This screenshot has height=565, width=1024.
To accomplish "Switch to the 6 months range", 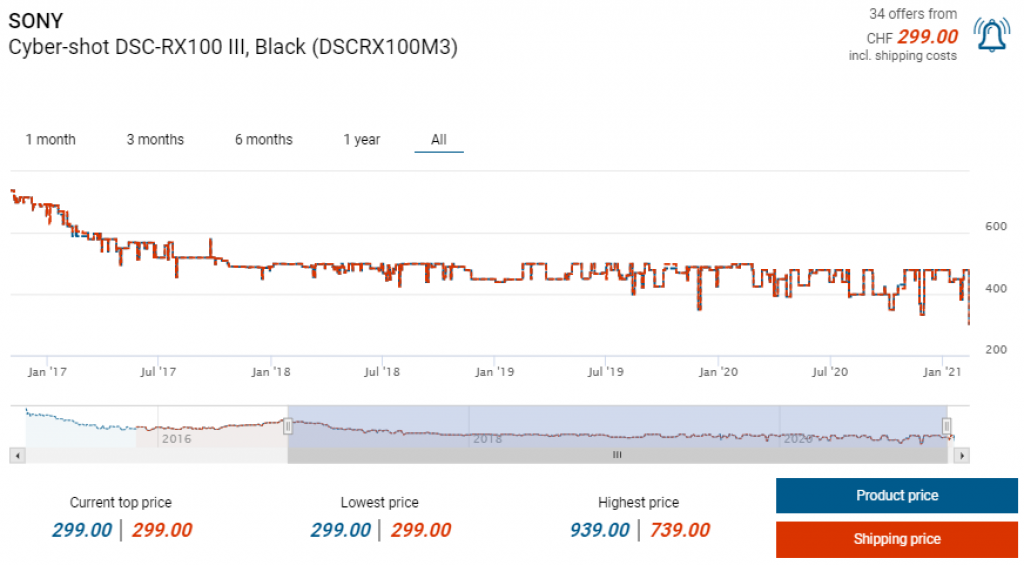I will (x=263, y=139).
